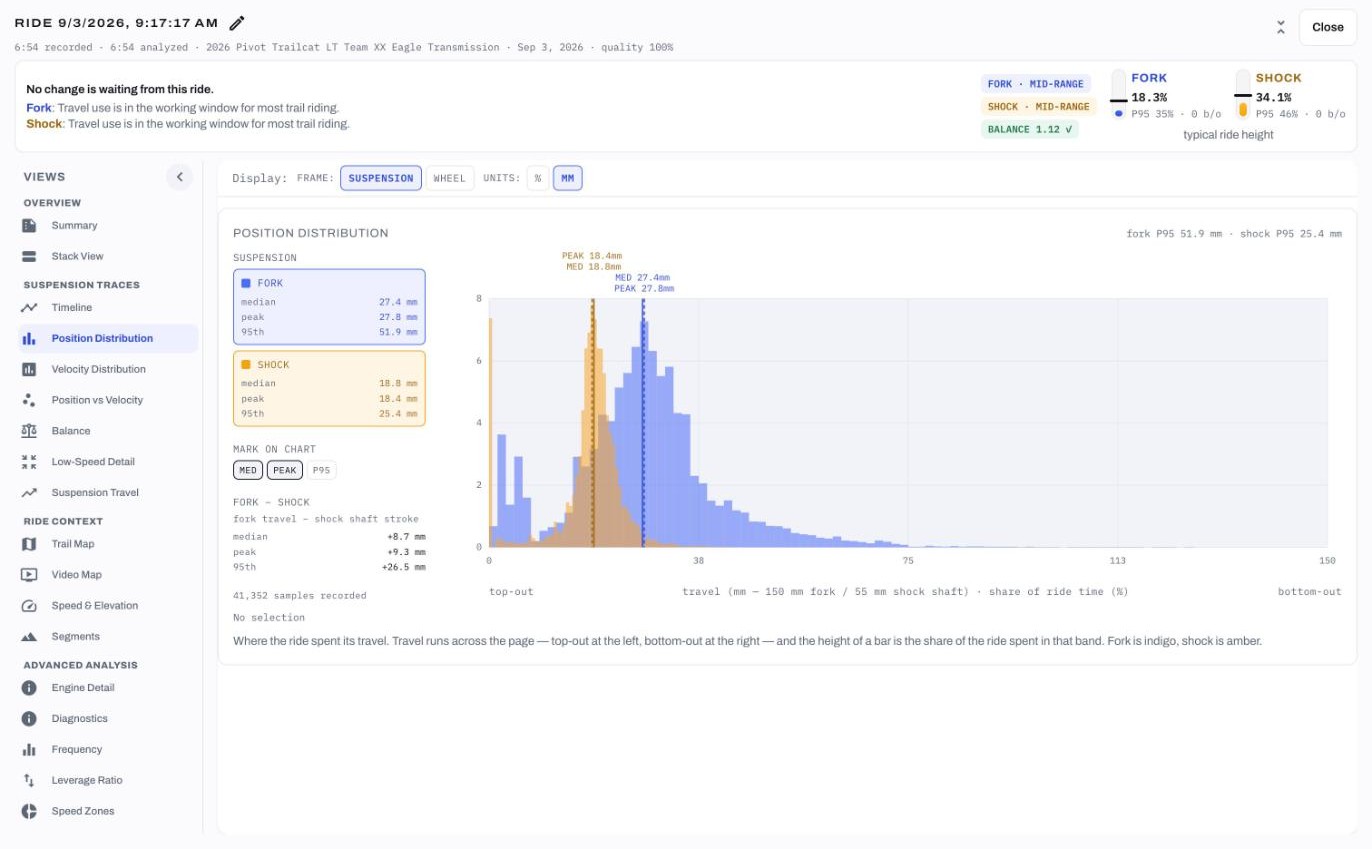Toggle P95 marker on chart
The width and height of the screenshot is (1372, 849).
pyautogui.click(x=321, y=470)
